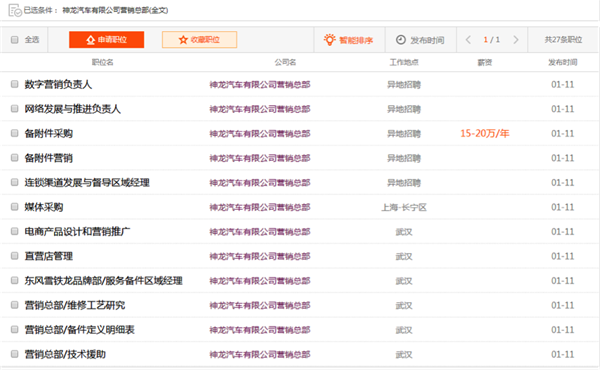Click date 01-11 in 备附件采购 row
600x370 pixels.
[562, 134]
